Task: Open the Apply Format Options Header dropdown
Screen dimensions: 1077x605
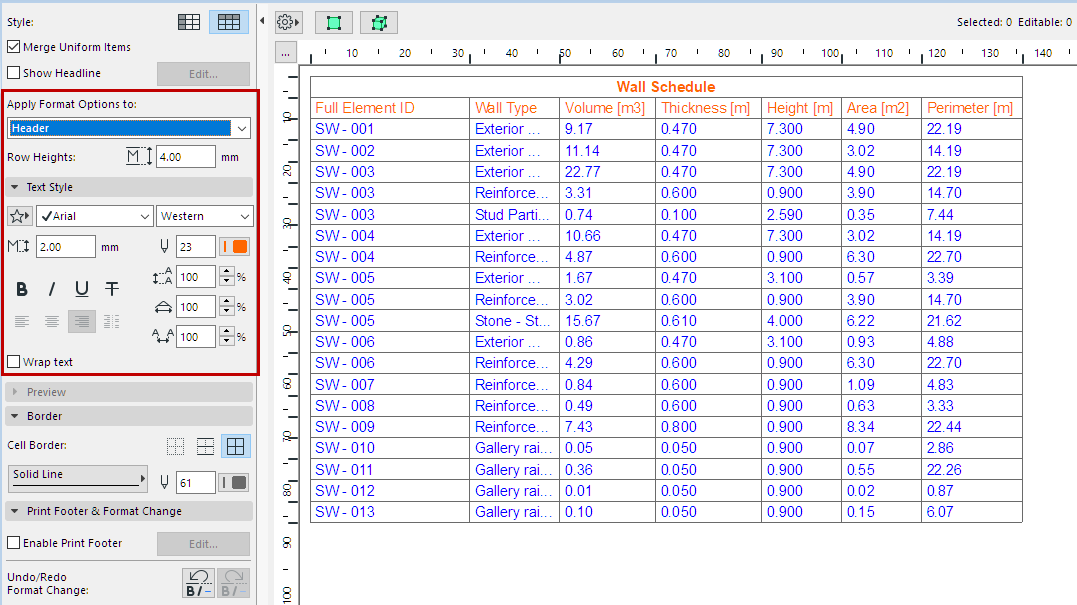Action: [x=129, y=128]
